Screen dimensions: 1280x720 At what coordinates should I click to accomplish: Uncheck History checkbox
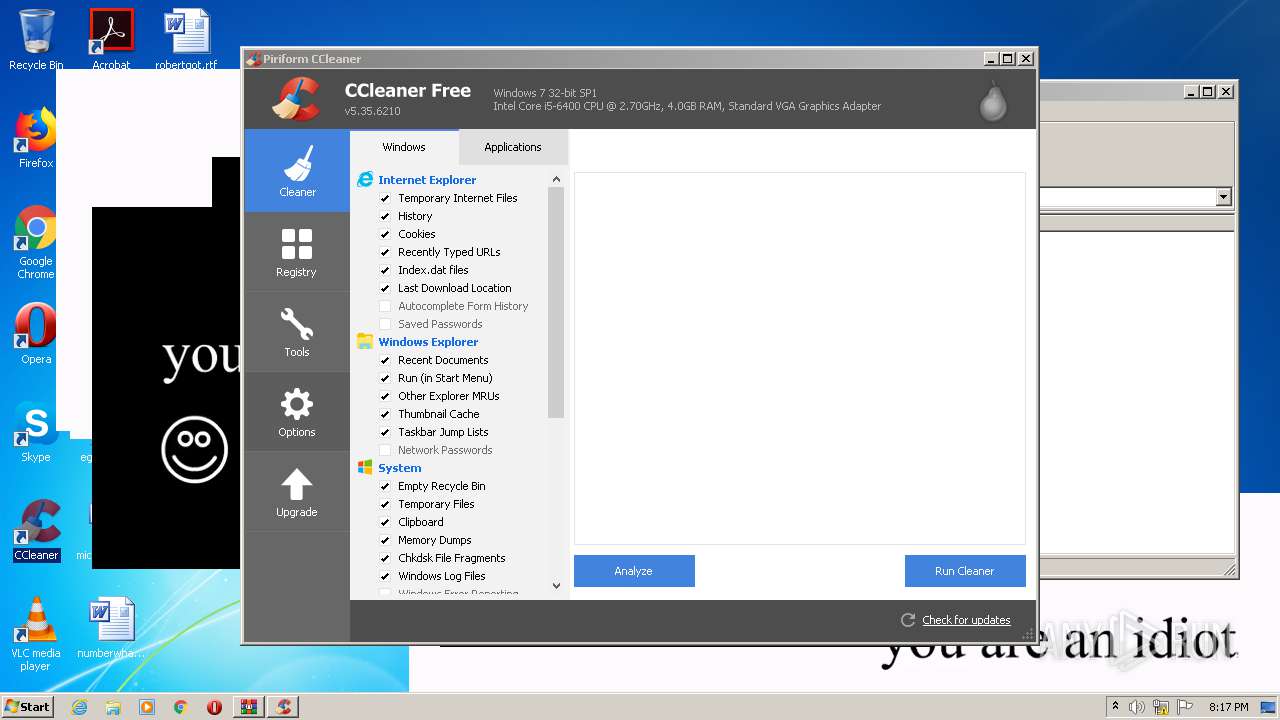coord(385,216)
